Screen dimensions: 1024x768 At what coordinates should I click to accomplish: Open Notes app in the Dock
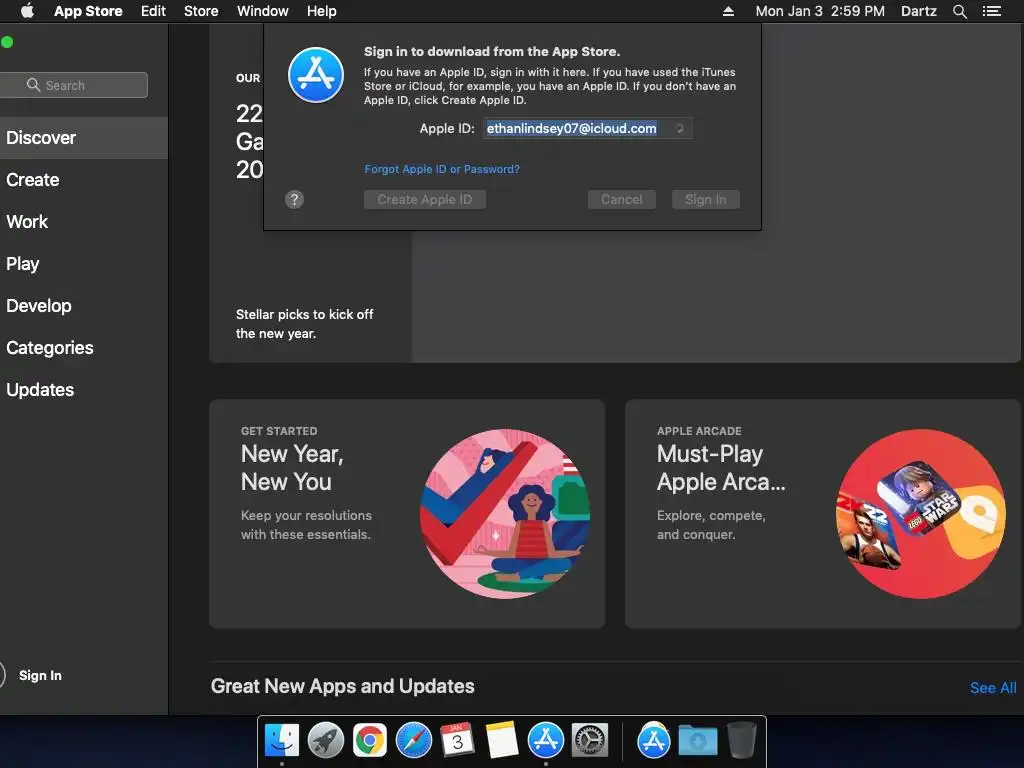pyautogui.click(x=502, y=740)
